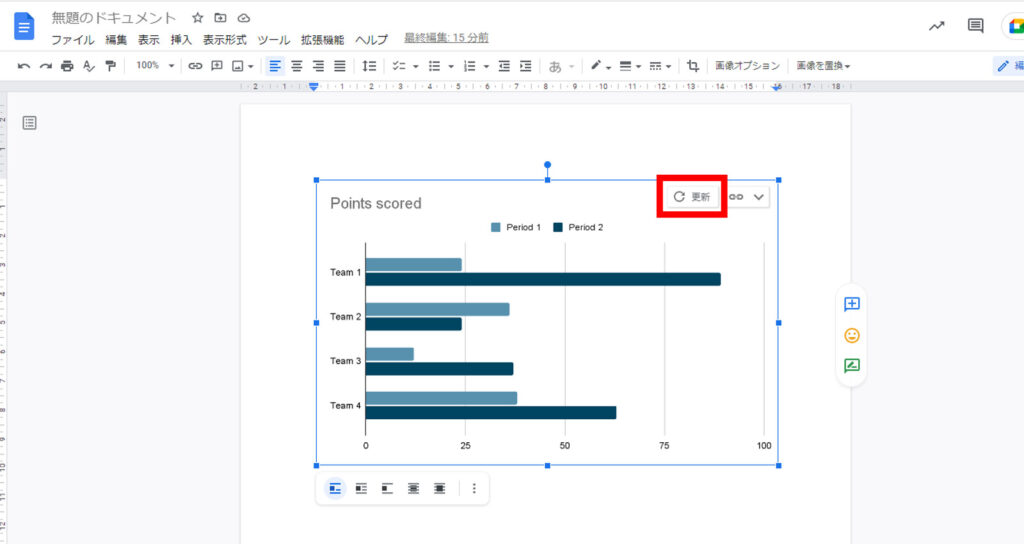Screen dimensions: 1024x544
Task: Open the editing mode pencil button
Action: pyautogui.click(x=1008, y=66)
